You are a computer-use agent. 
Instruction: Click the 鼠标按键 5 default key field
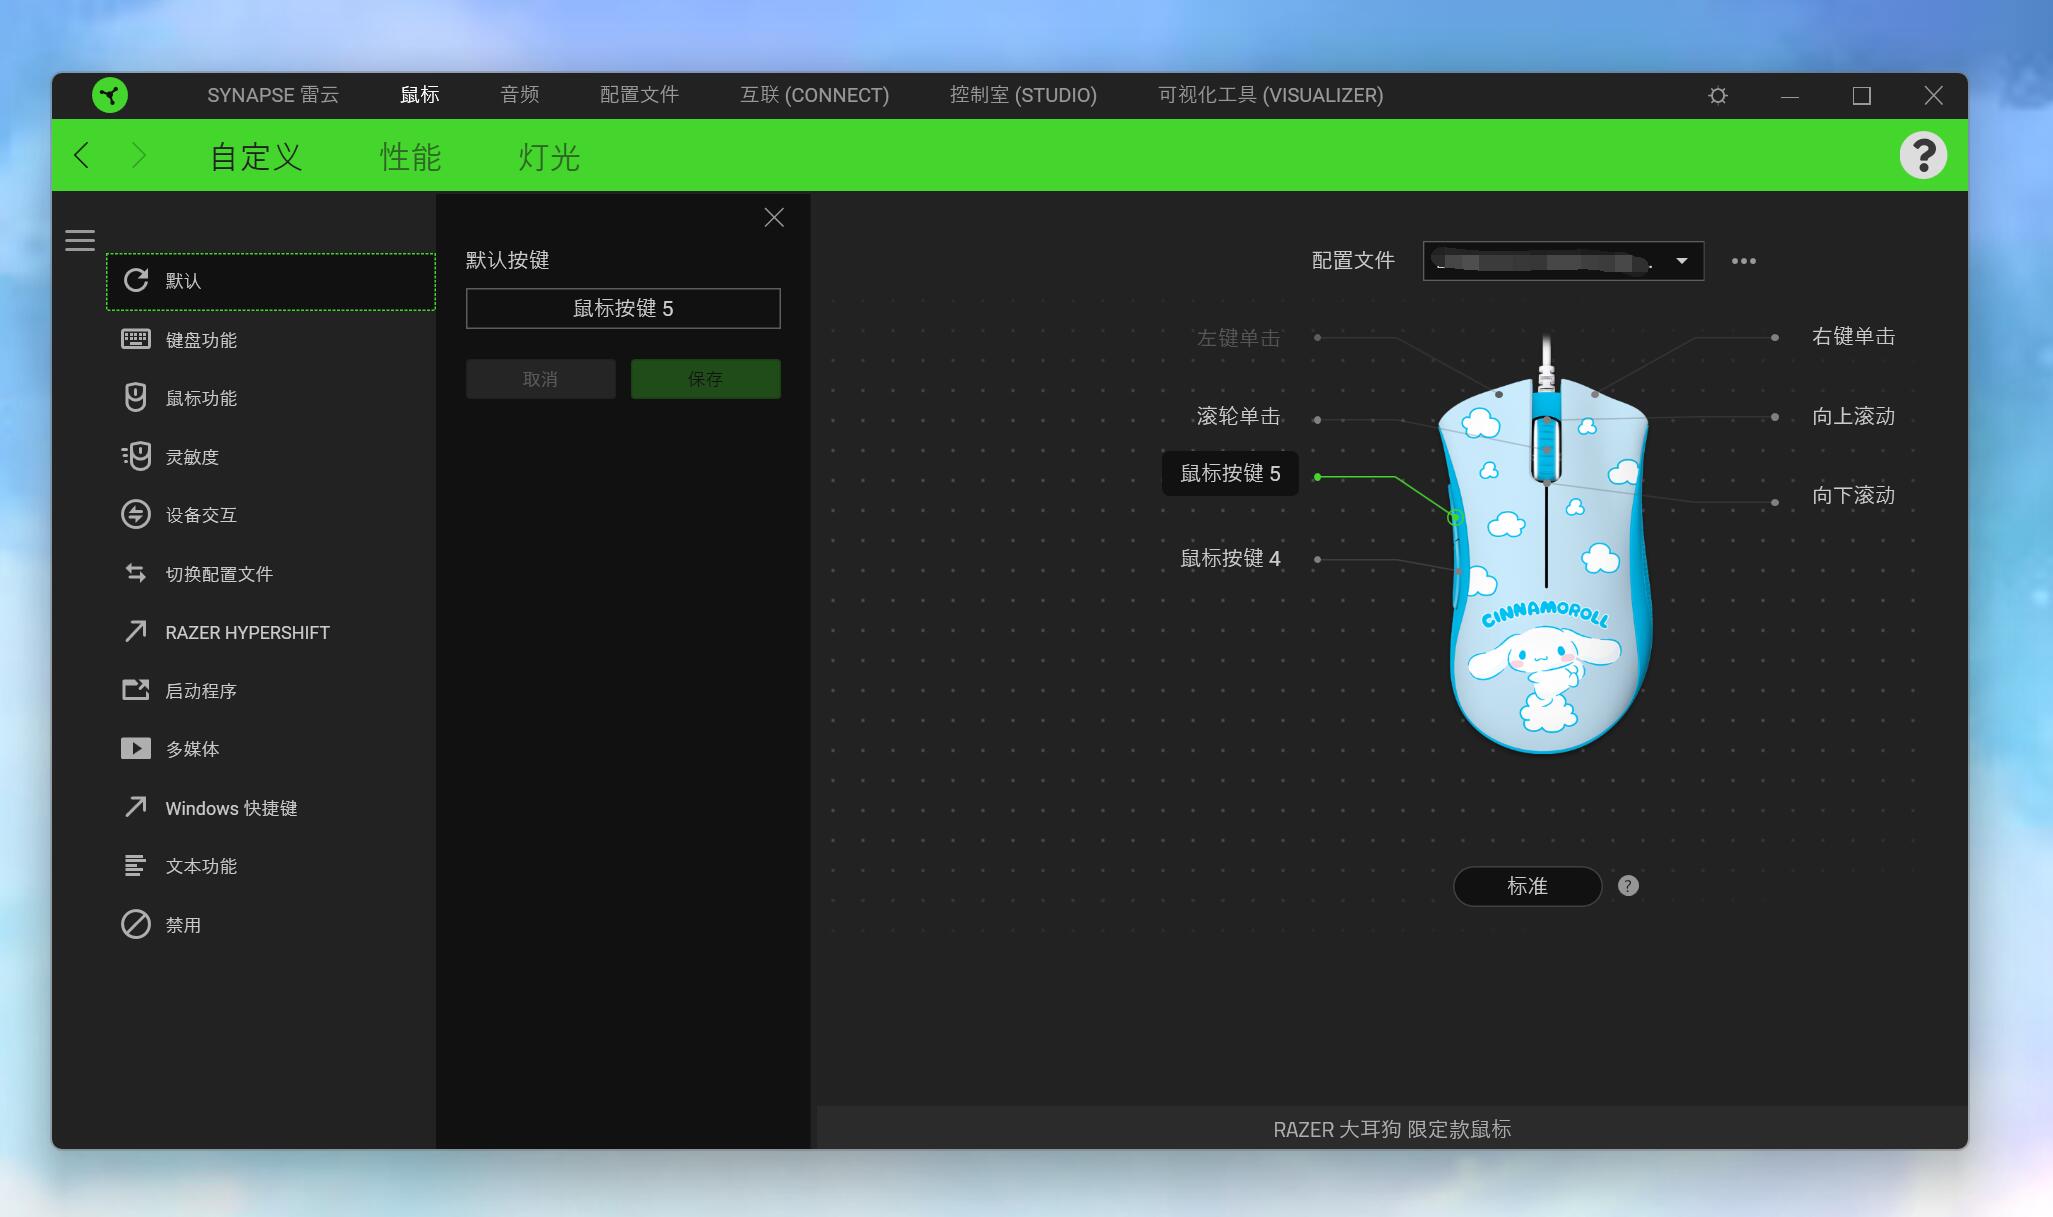[622, 308]
